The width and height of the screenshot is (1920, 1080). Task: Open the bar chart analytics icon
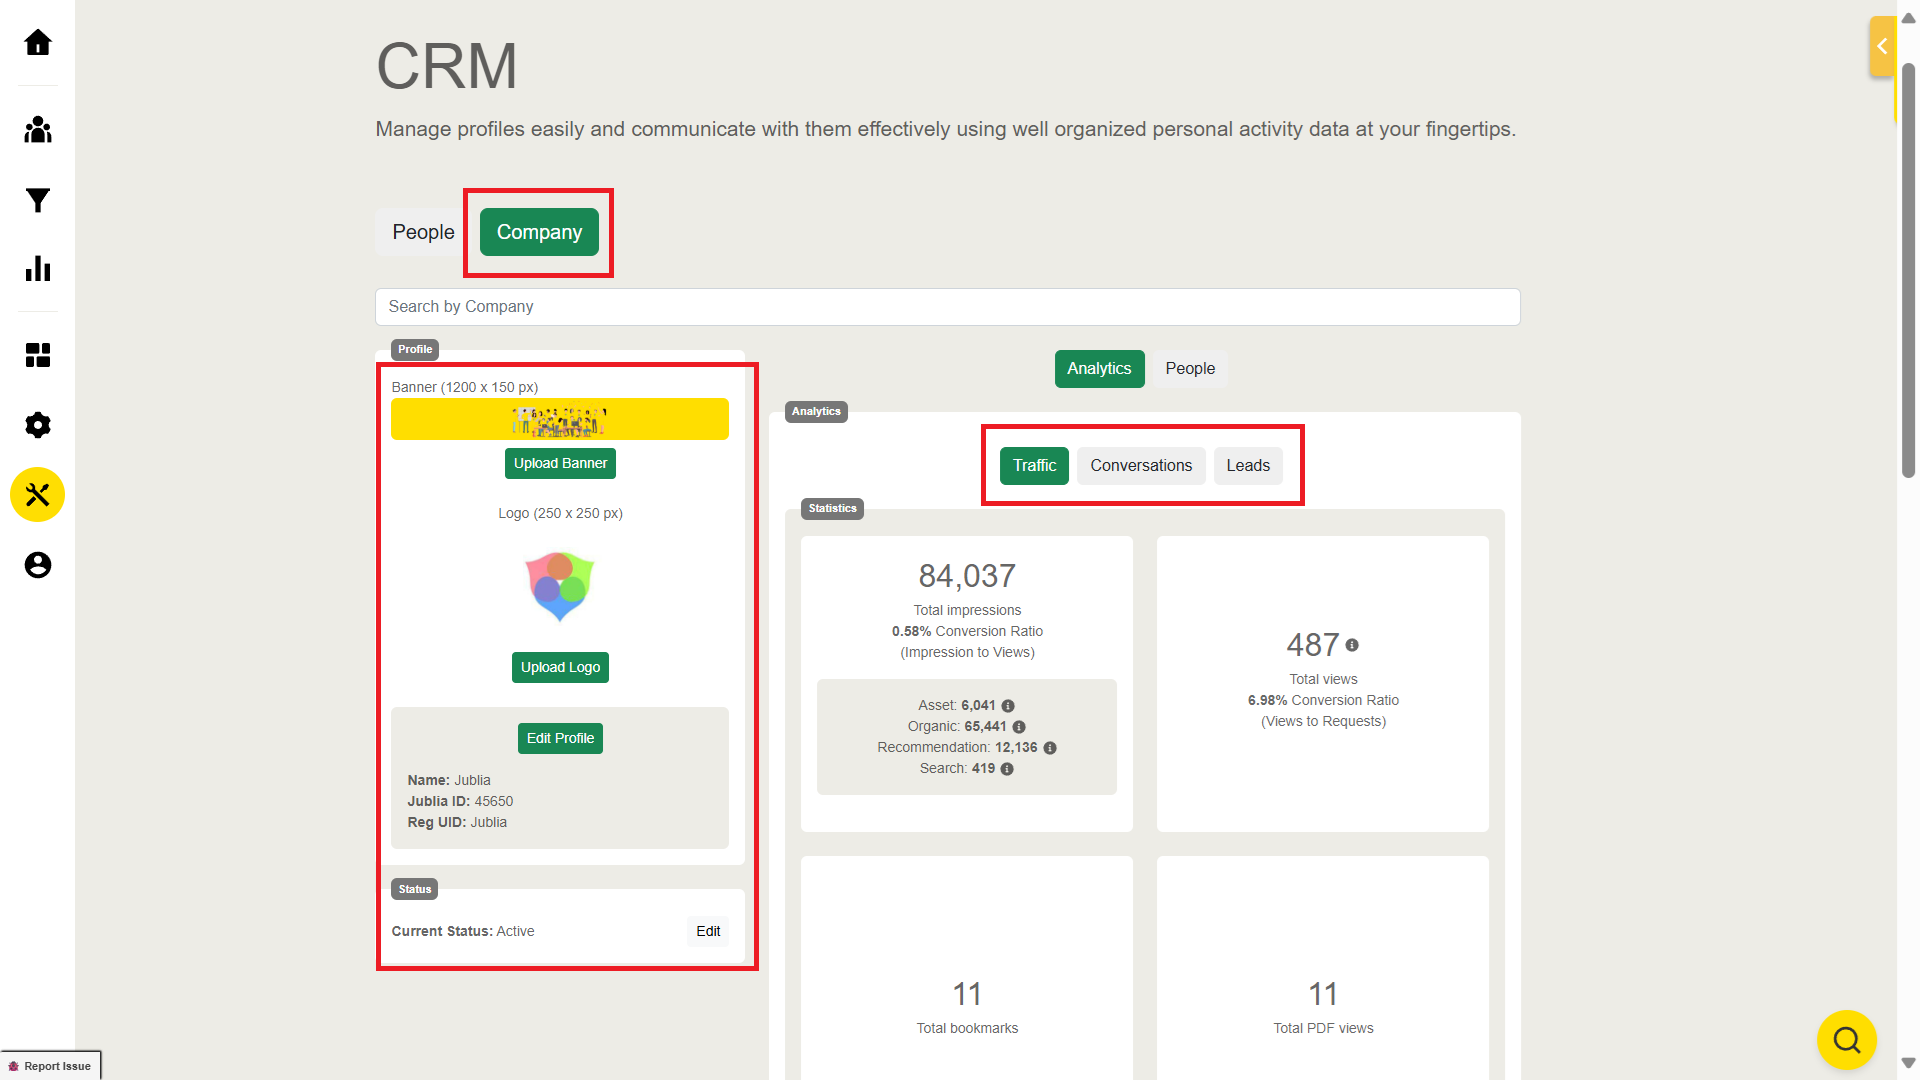point(38,268)
